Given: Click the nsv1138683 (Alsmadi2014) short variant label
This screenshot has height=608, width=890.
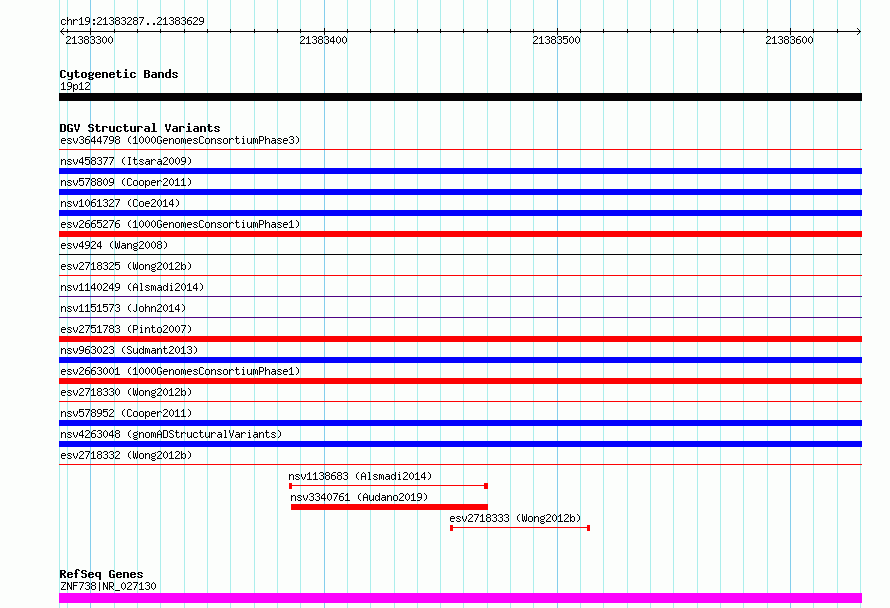Looking at the screenshot, I should click(x=360, y=476).
